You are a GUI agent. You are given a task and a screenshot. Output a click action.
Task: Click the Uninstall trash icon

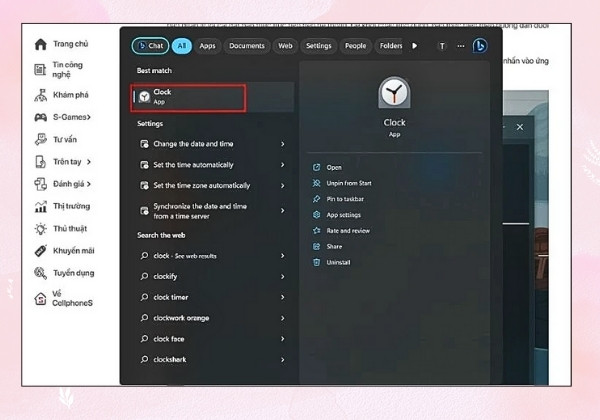[316, 262]
